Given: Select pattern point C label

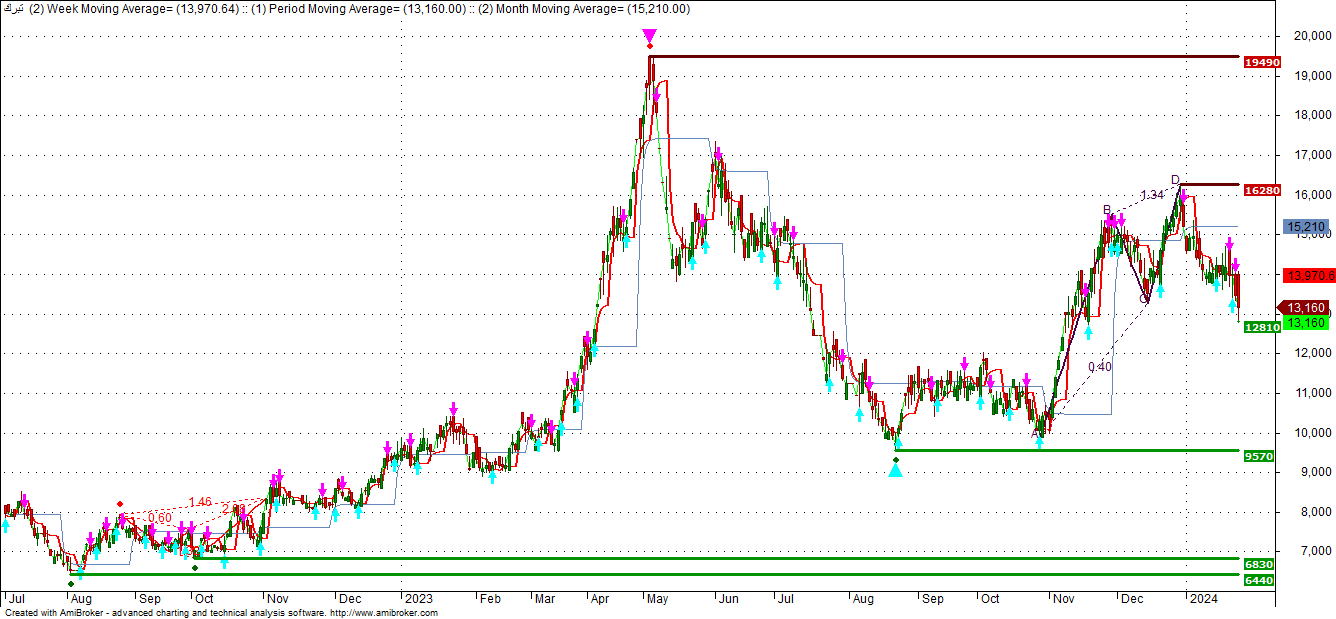Looking at the screenshot, I should click(x=1143, y=298).
